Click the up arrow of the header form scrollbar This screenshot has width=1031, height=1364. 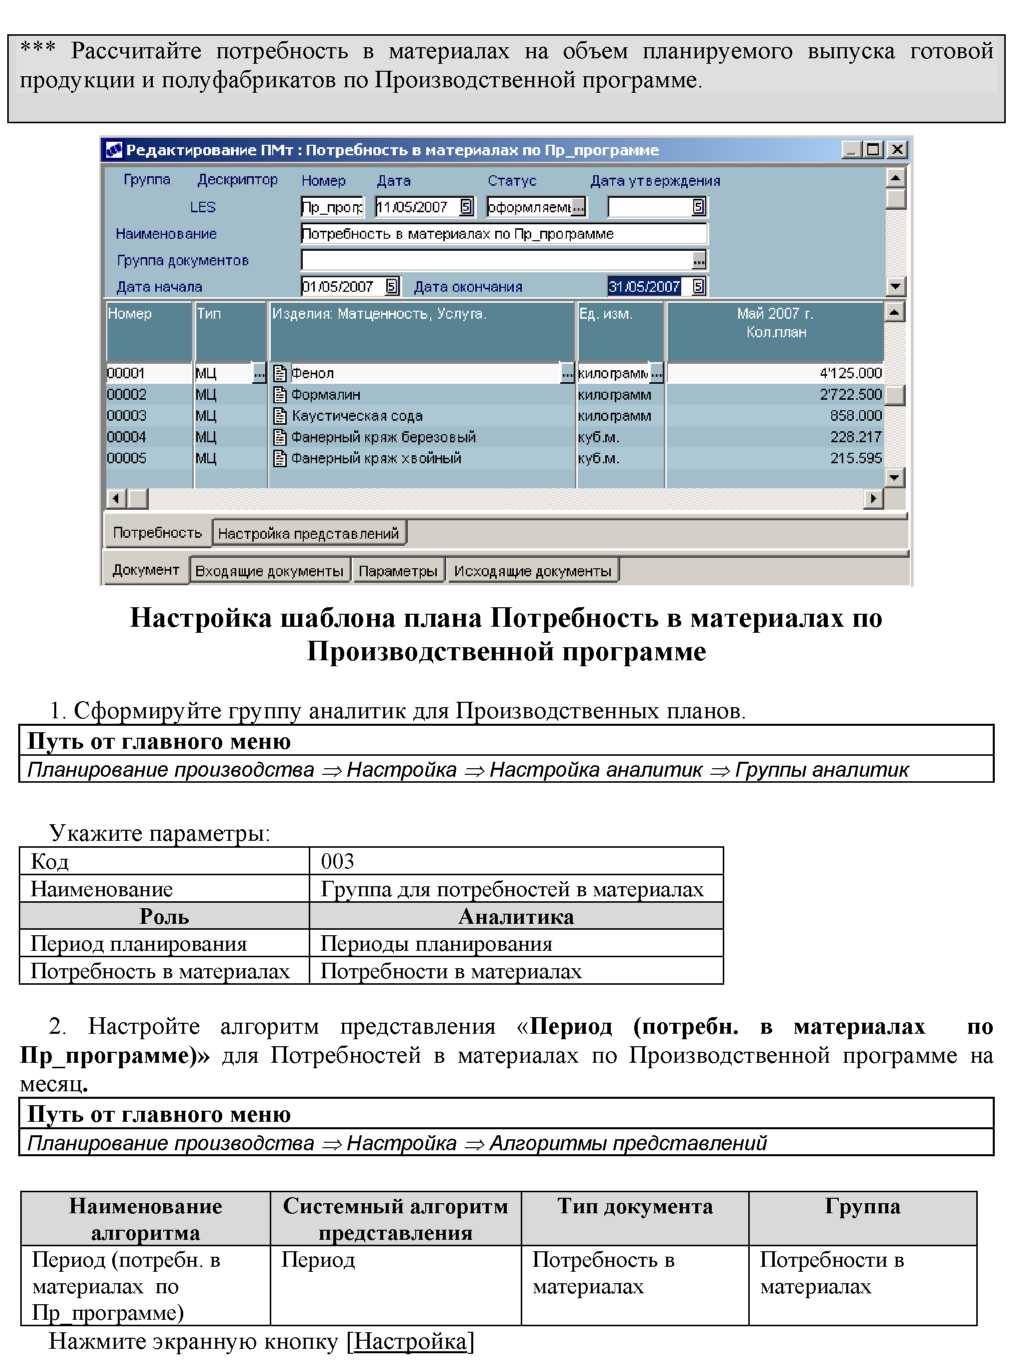pyautogui.click(x=895, y=177)
